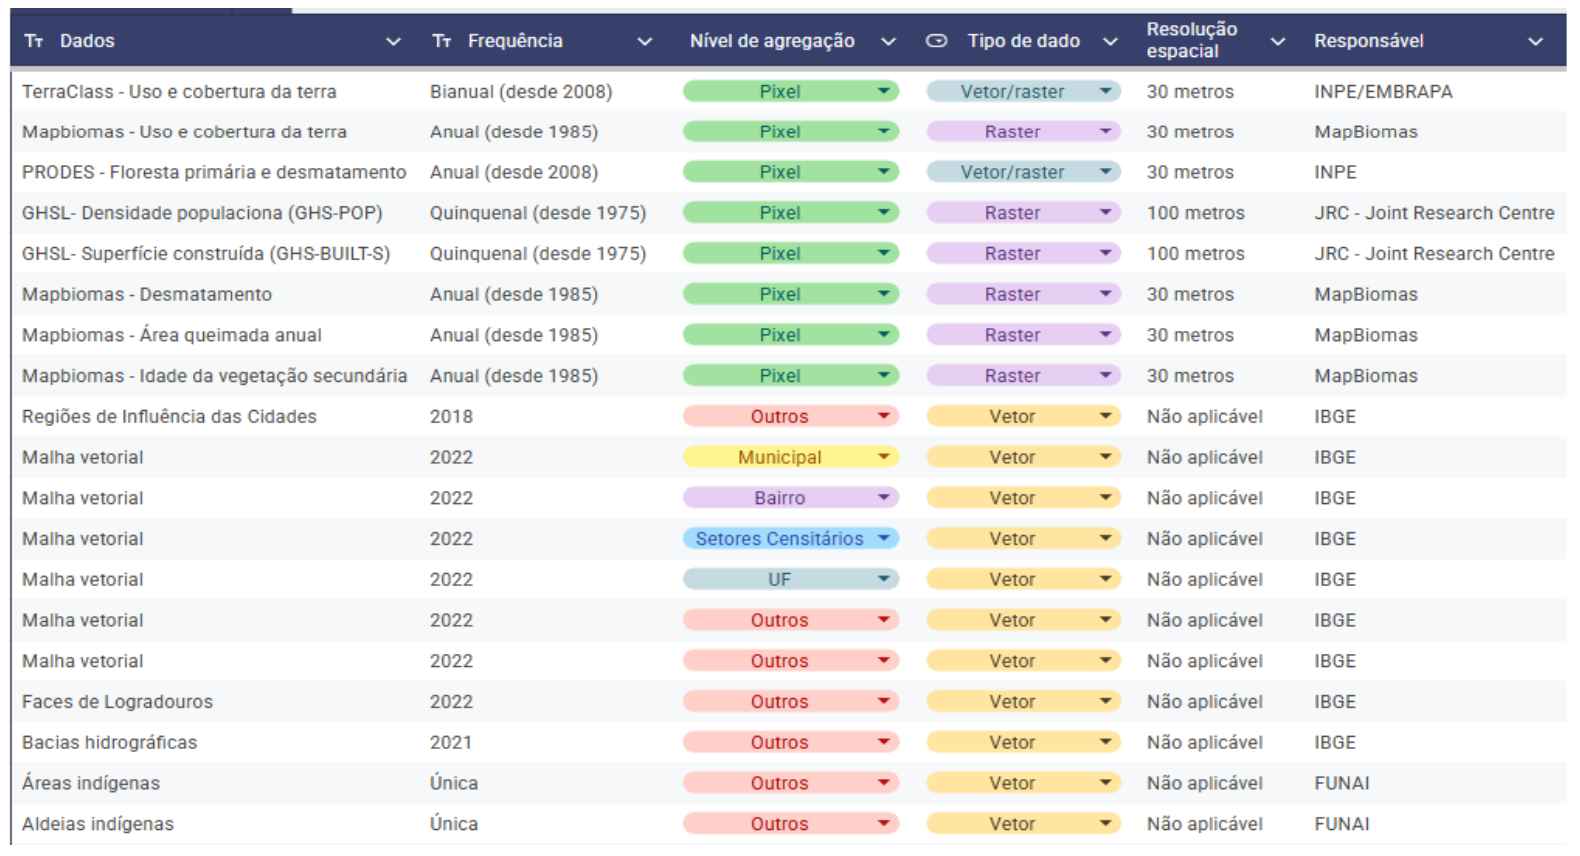The height and width of the screenshot is (856, 1580).
Task: Click the dropdown-type icon beside Tipo de dado
Action: 936,41
